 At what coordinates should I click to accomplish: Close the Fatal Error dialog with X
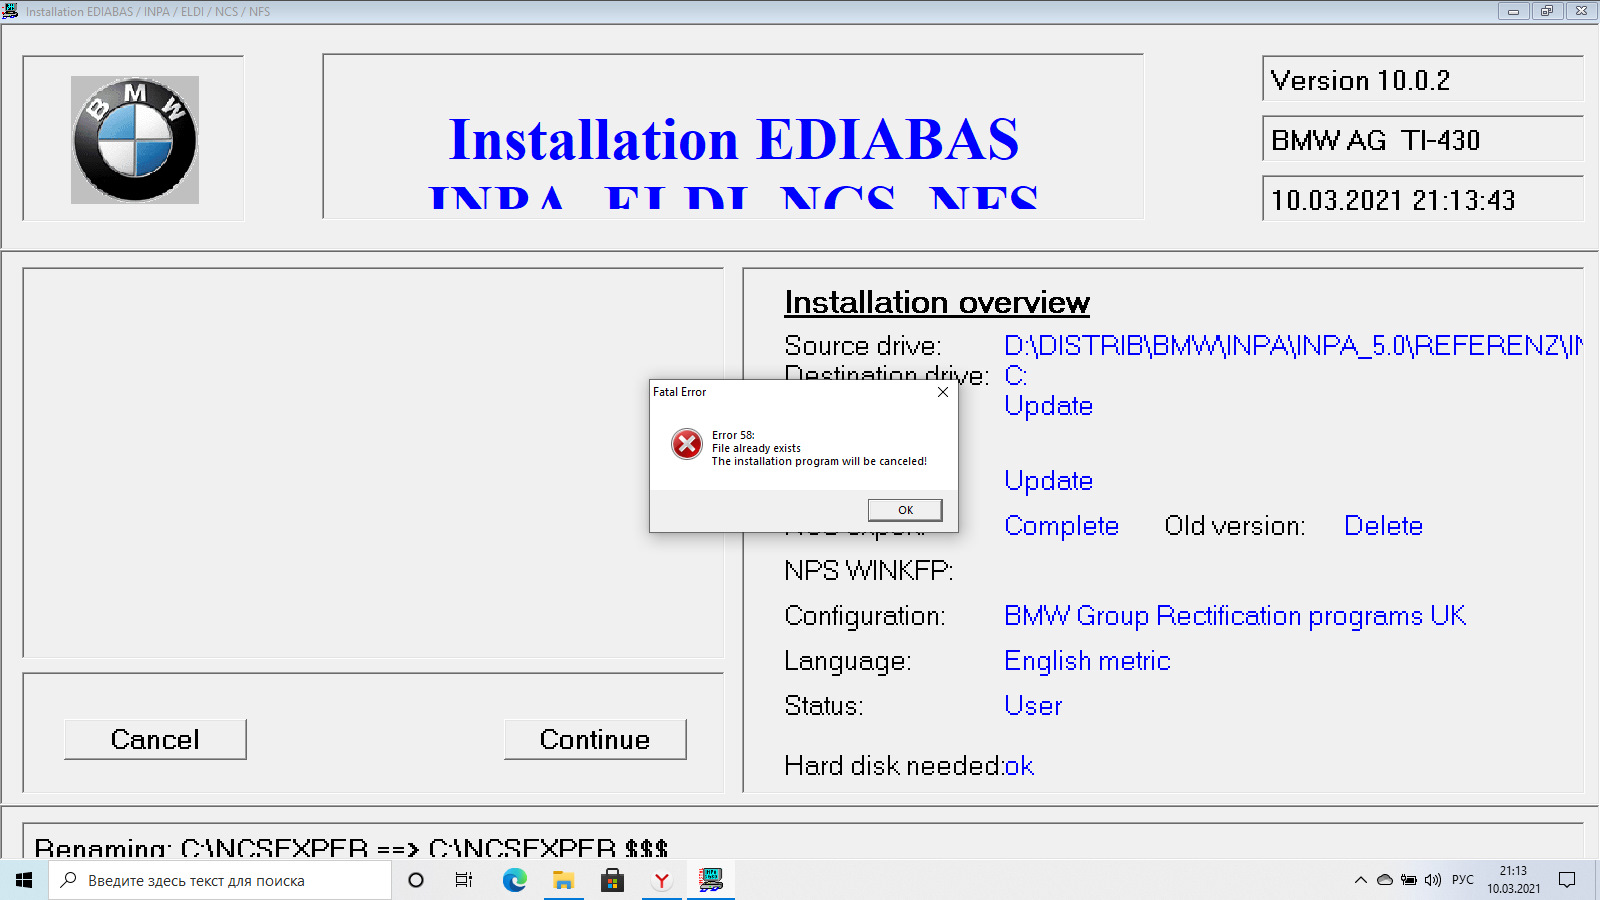[942, 392]
